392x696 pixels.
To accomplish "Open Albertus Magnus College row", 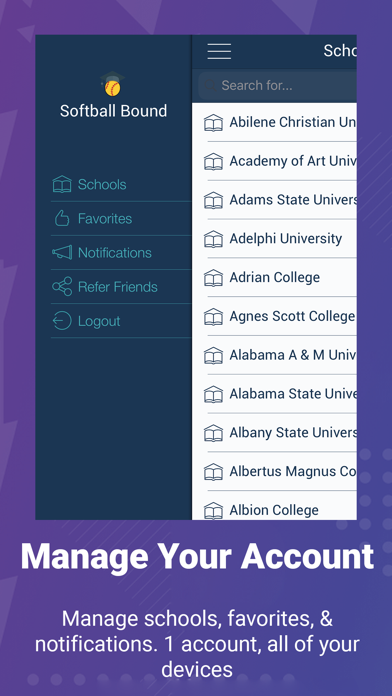I will (x=274, y=471).
